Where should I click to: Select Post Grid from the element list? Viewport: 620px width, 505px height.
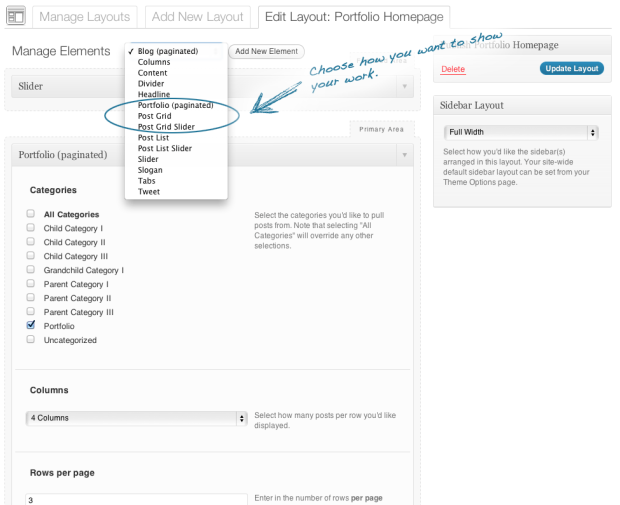155,116
